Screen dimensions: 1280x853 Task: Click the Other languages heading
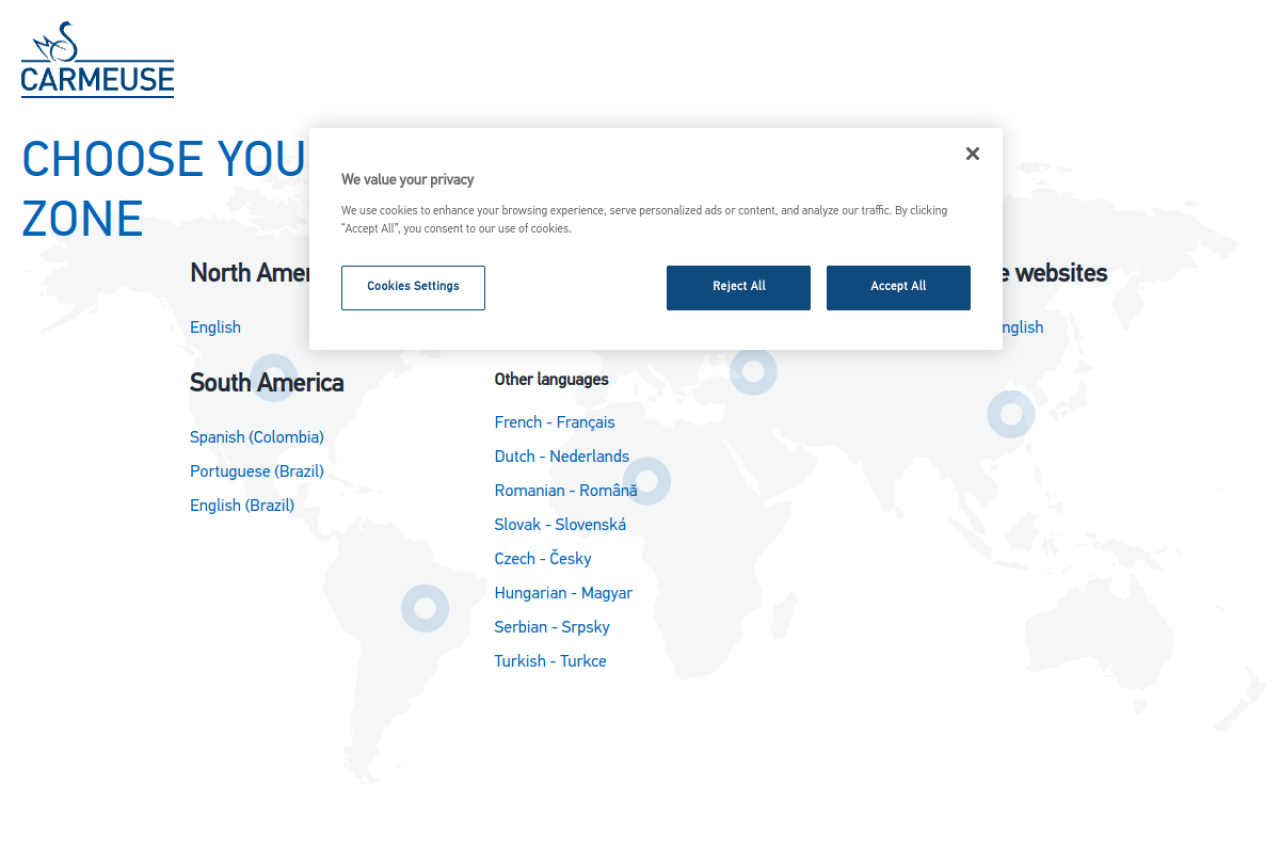point(551,379)
